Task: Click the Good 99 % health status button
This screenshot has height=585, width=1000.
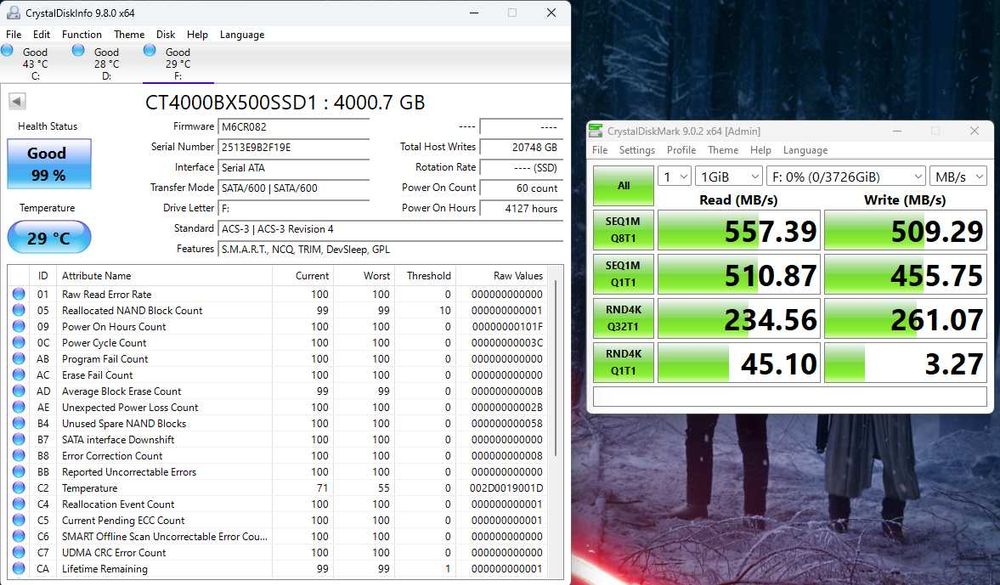Action: tap(49, 164)
